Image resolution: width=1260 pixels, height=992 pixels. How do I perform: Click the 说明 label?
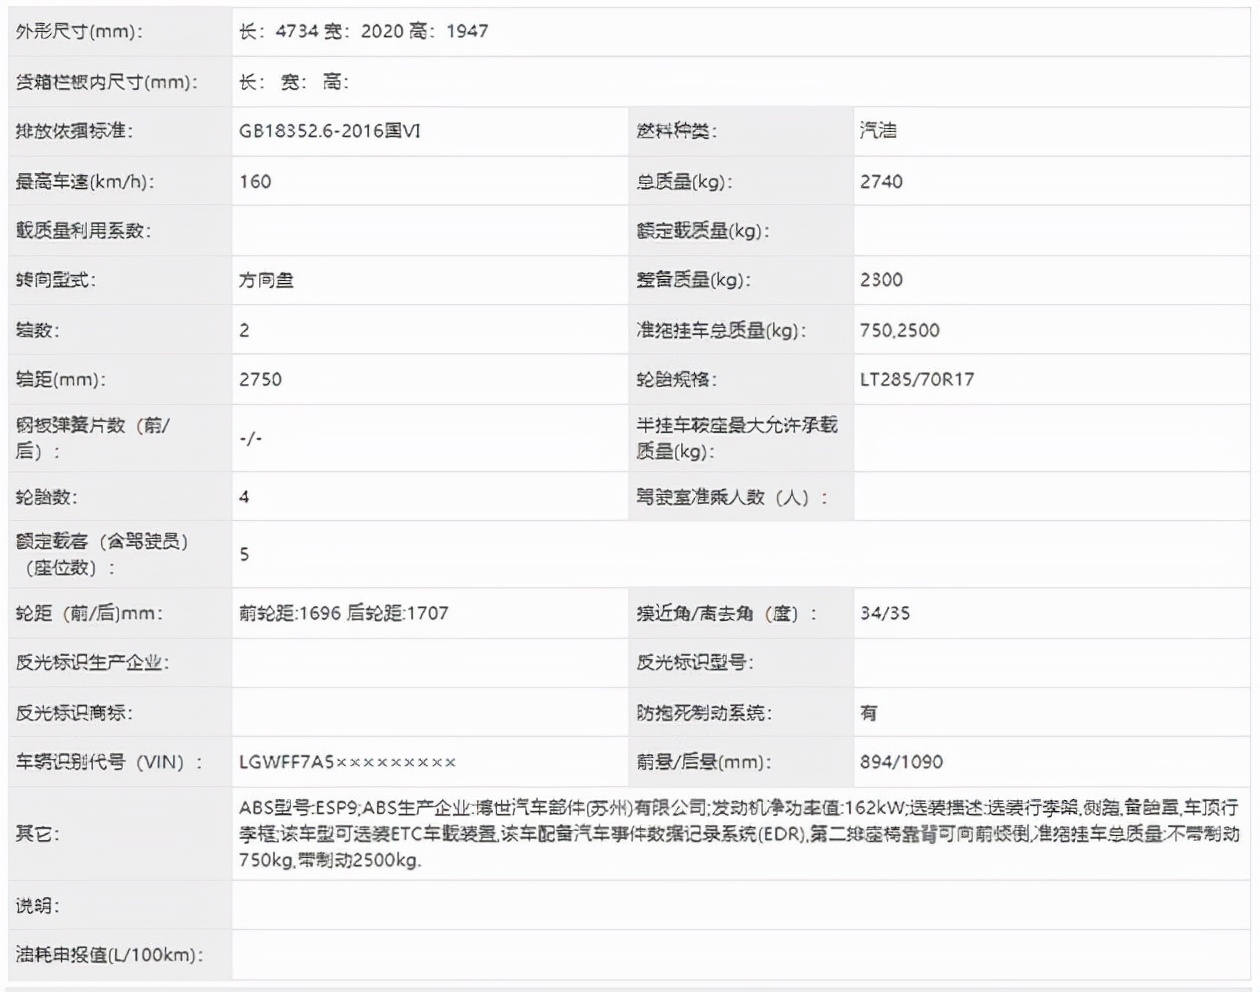click(37, 906)
